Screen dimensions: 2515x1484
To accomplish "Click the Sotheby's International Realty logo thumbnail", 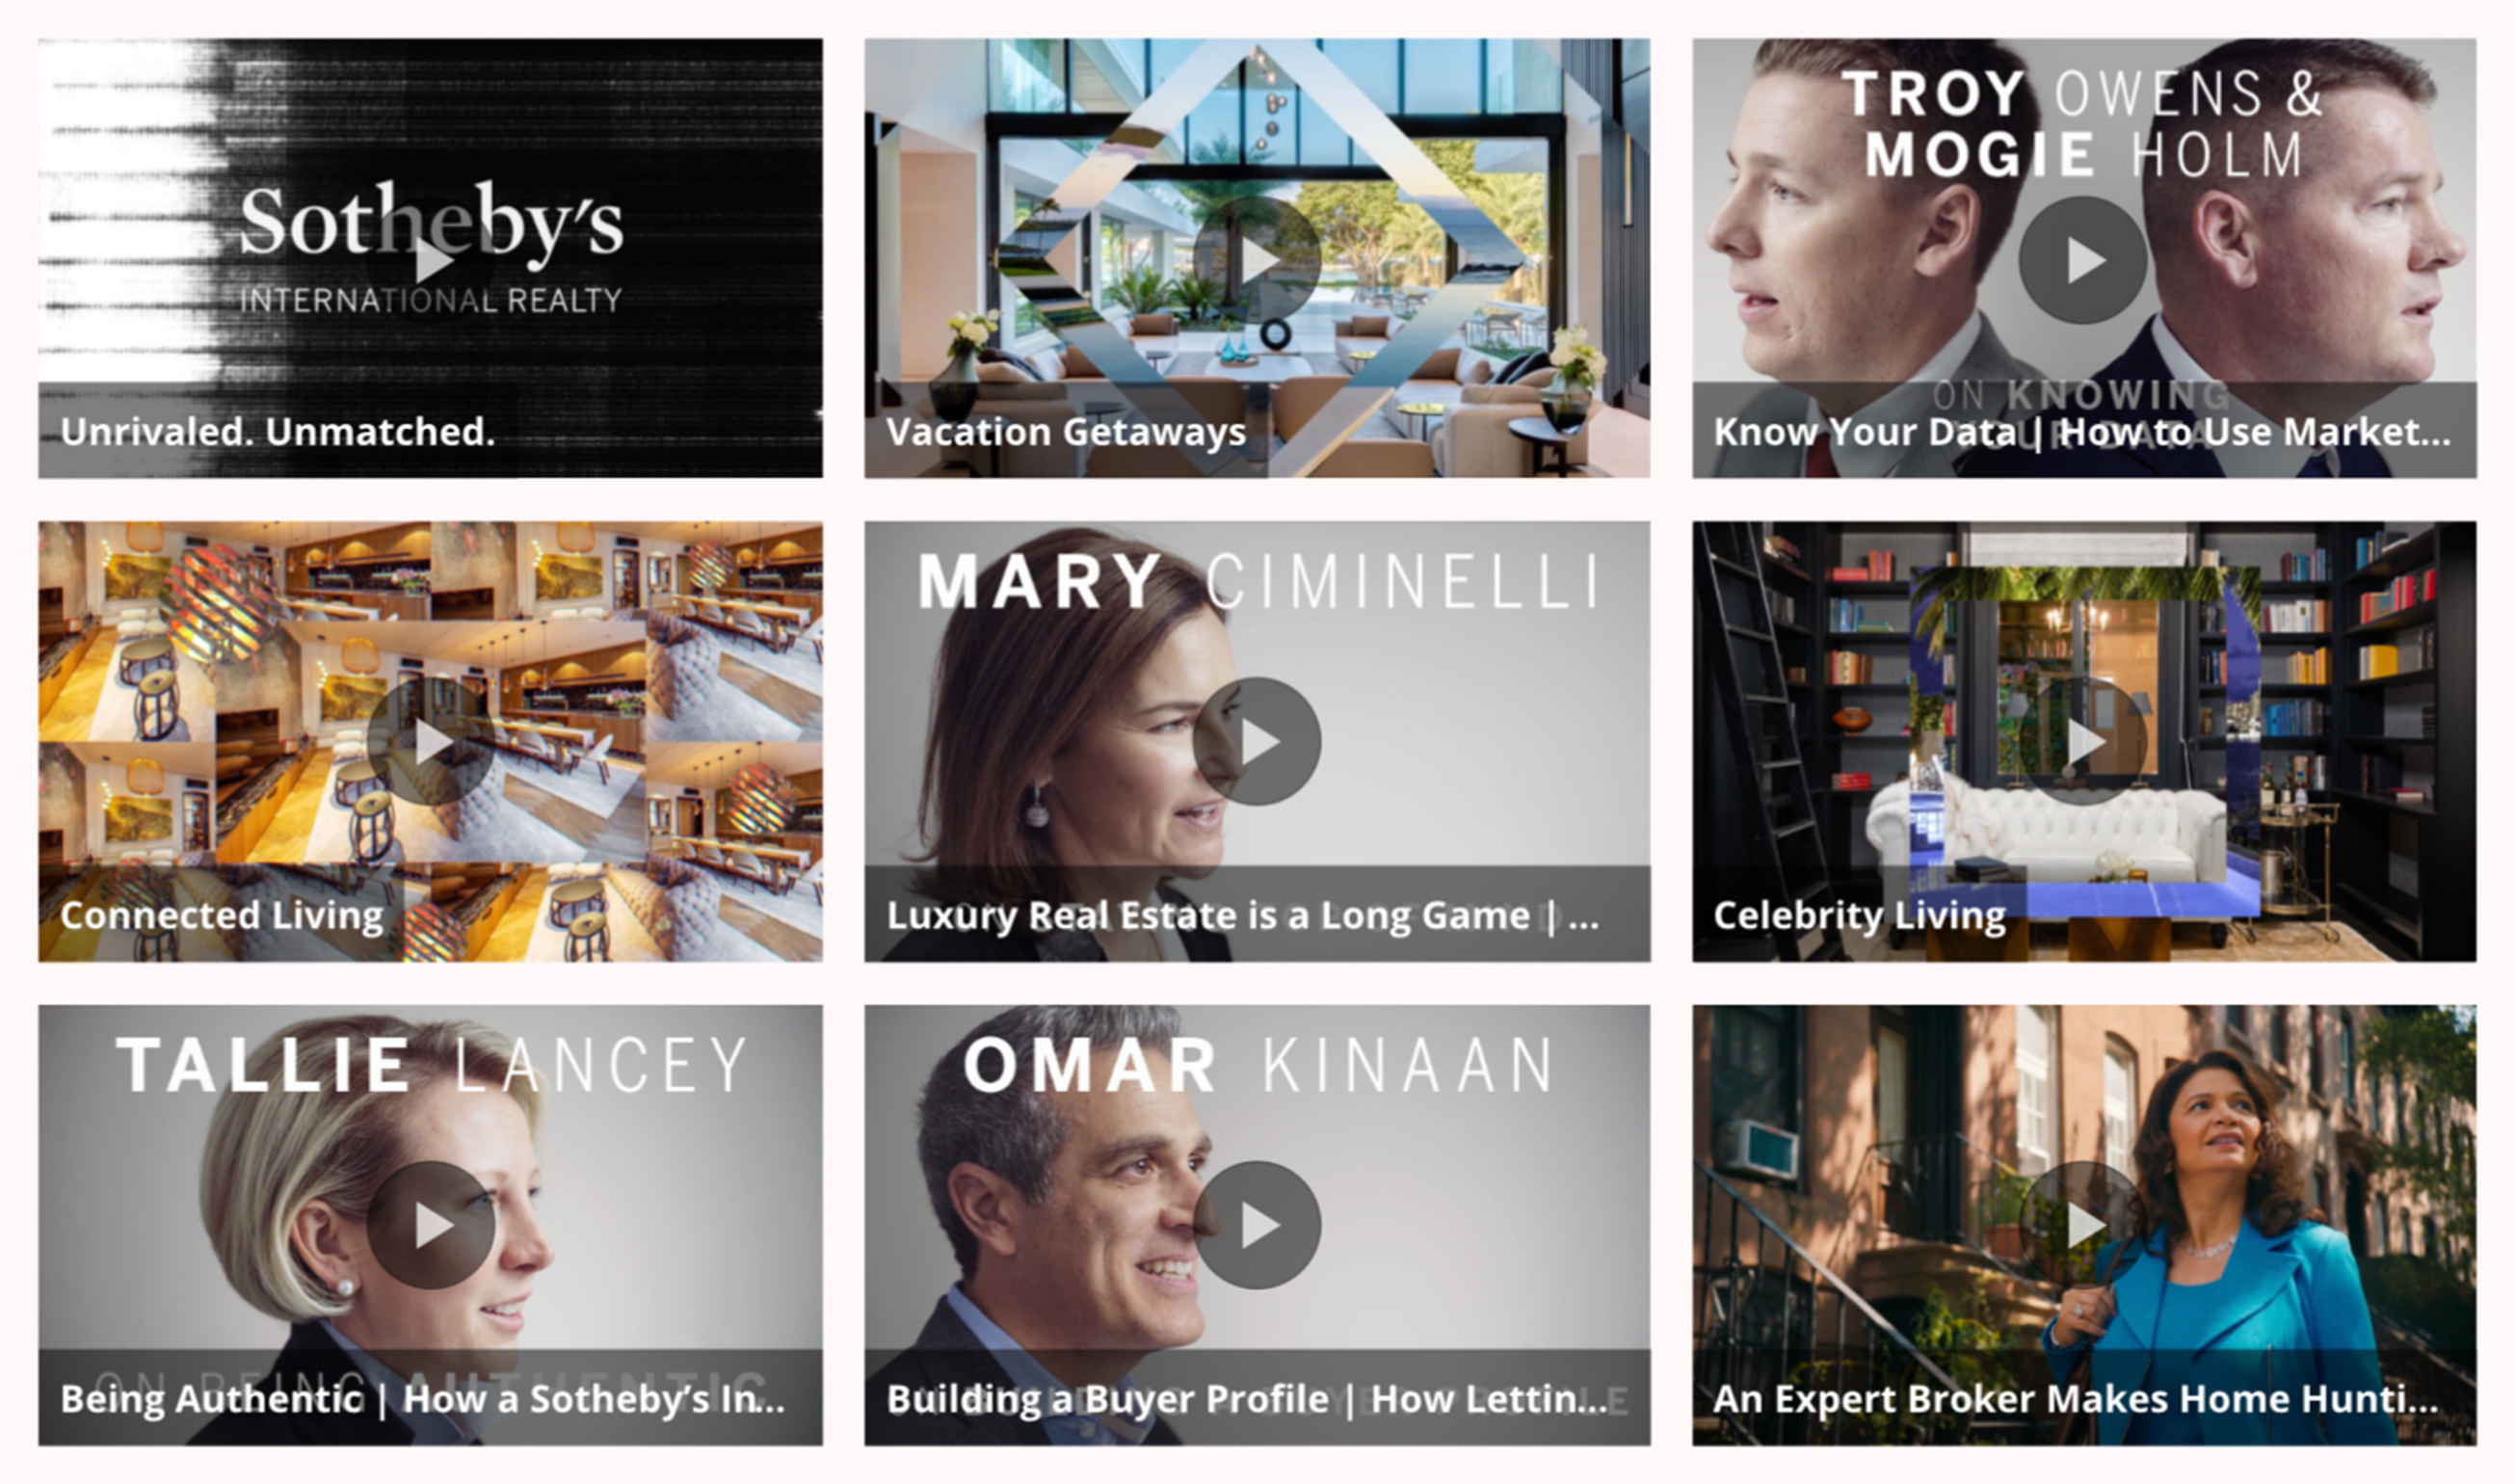I will click(x=431, y=247).
